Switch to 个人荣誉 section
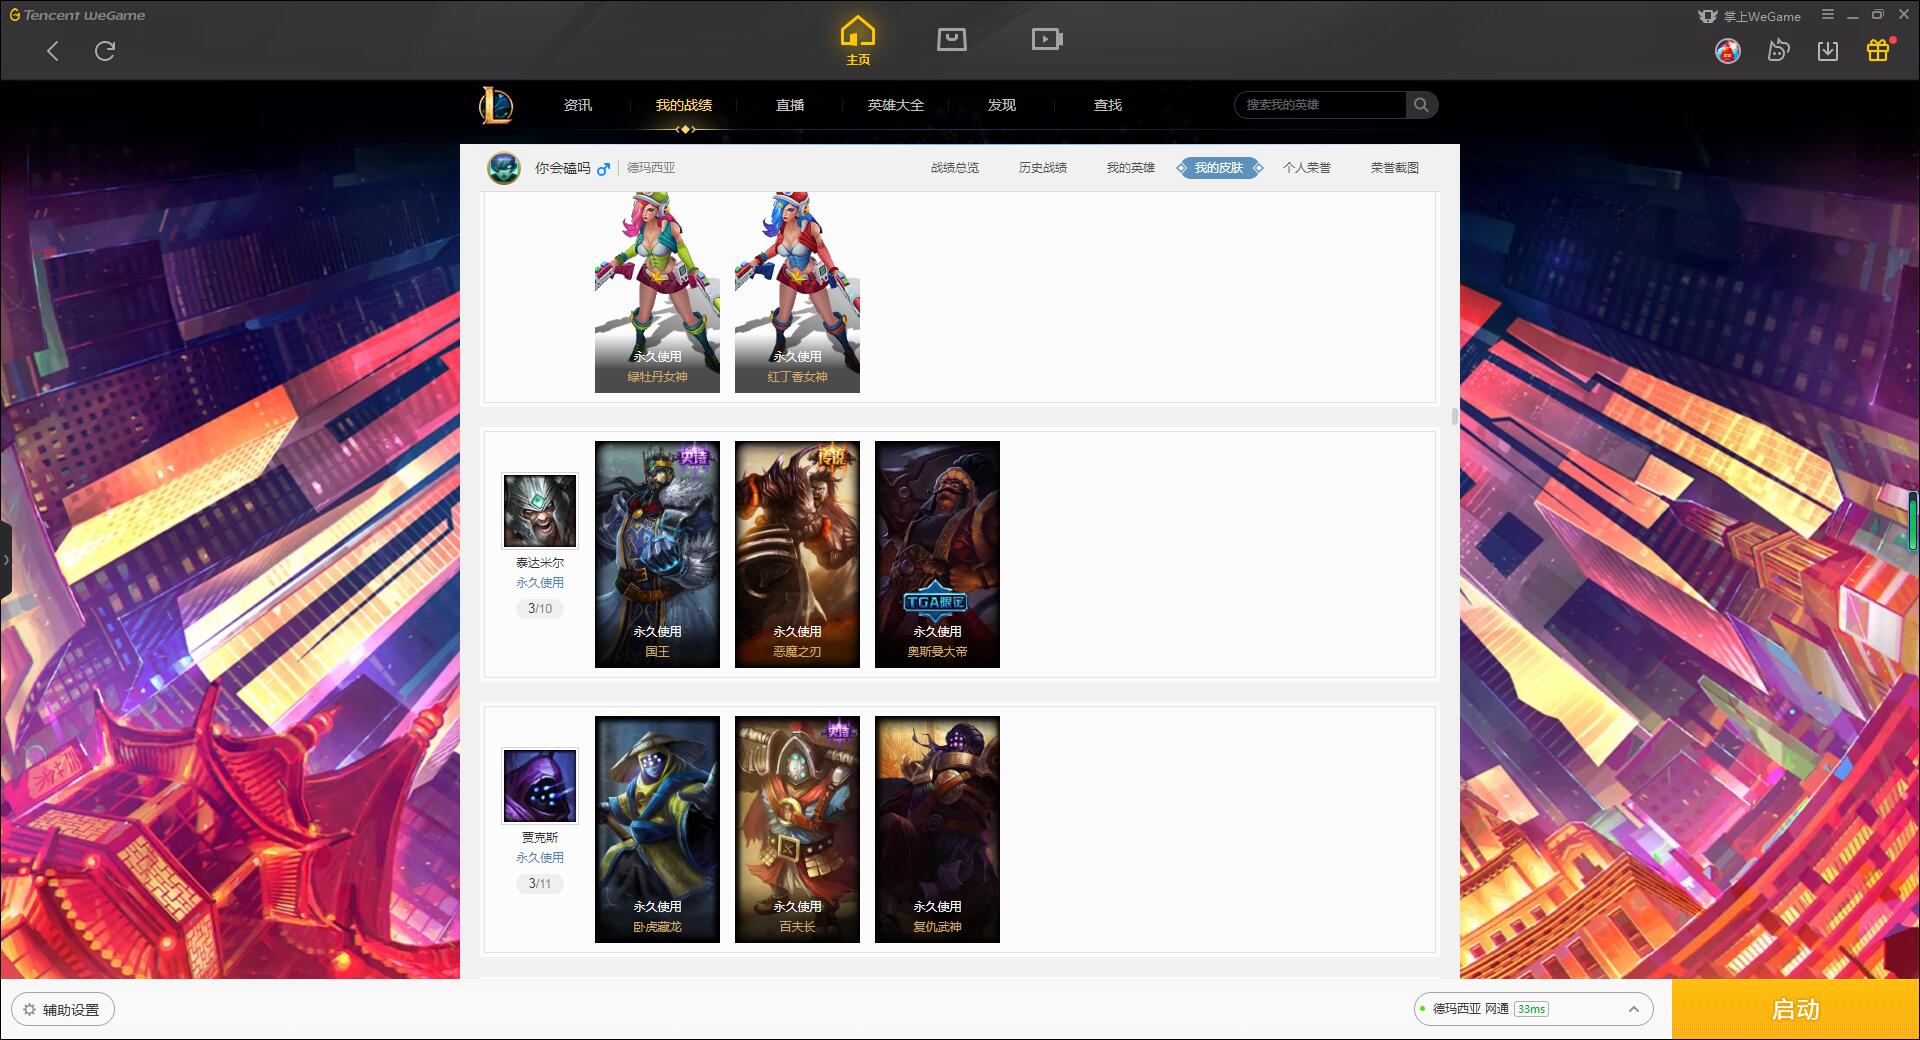This screenshot has height=1040, width=1920. point(1307,168)
